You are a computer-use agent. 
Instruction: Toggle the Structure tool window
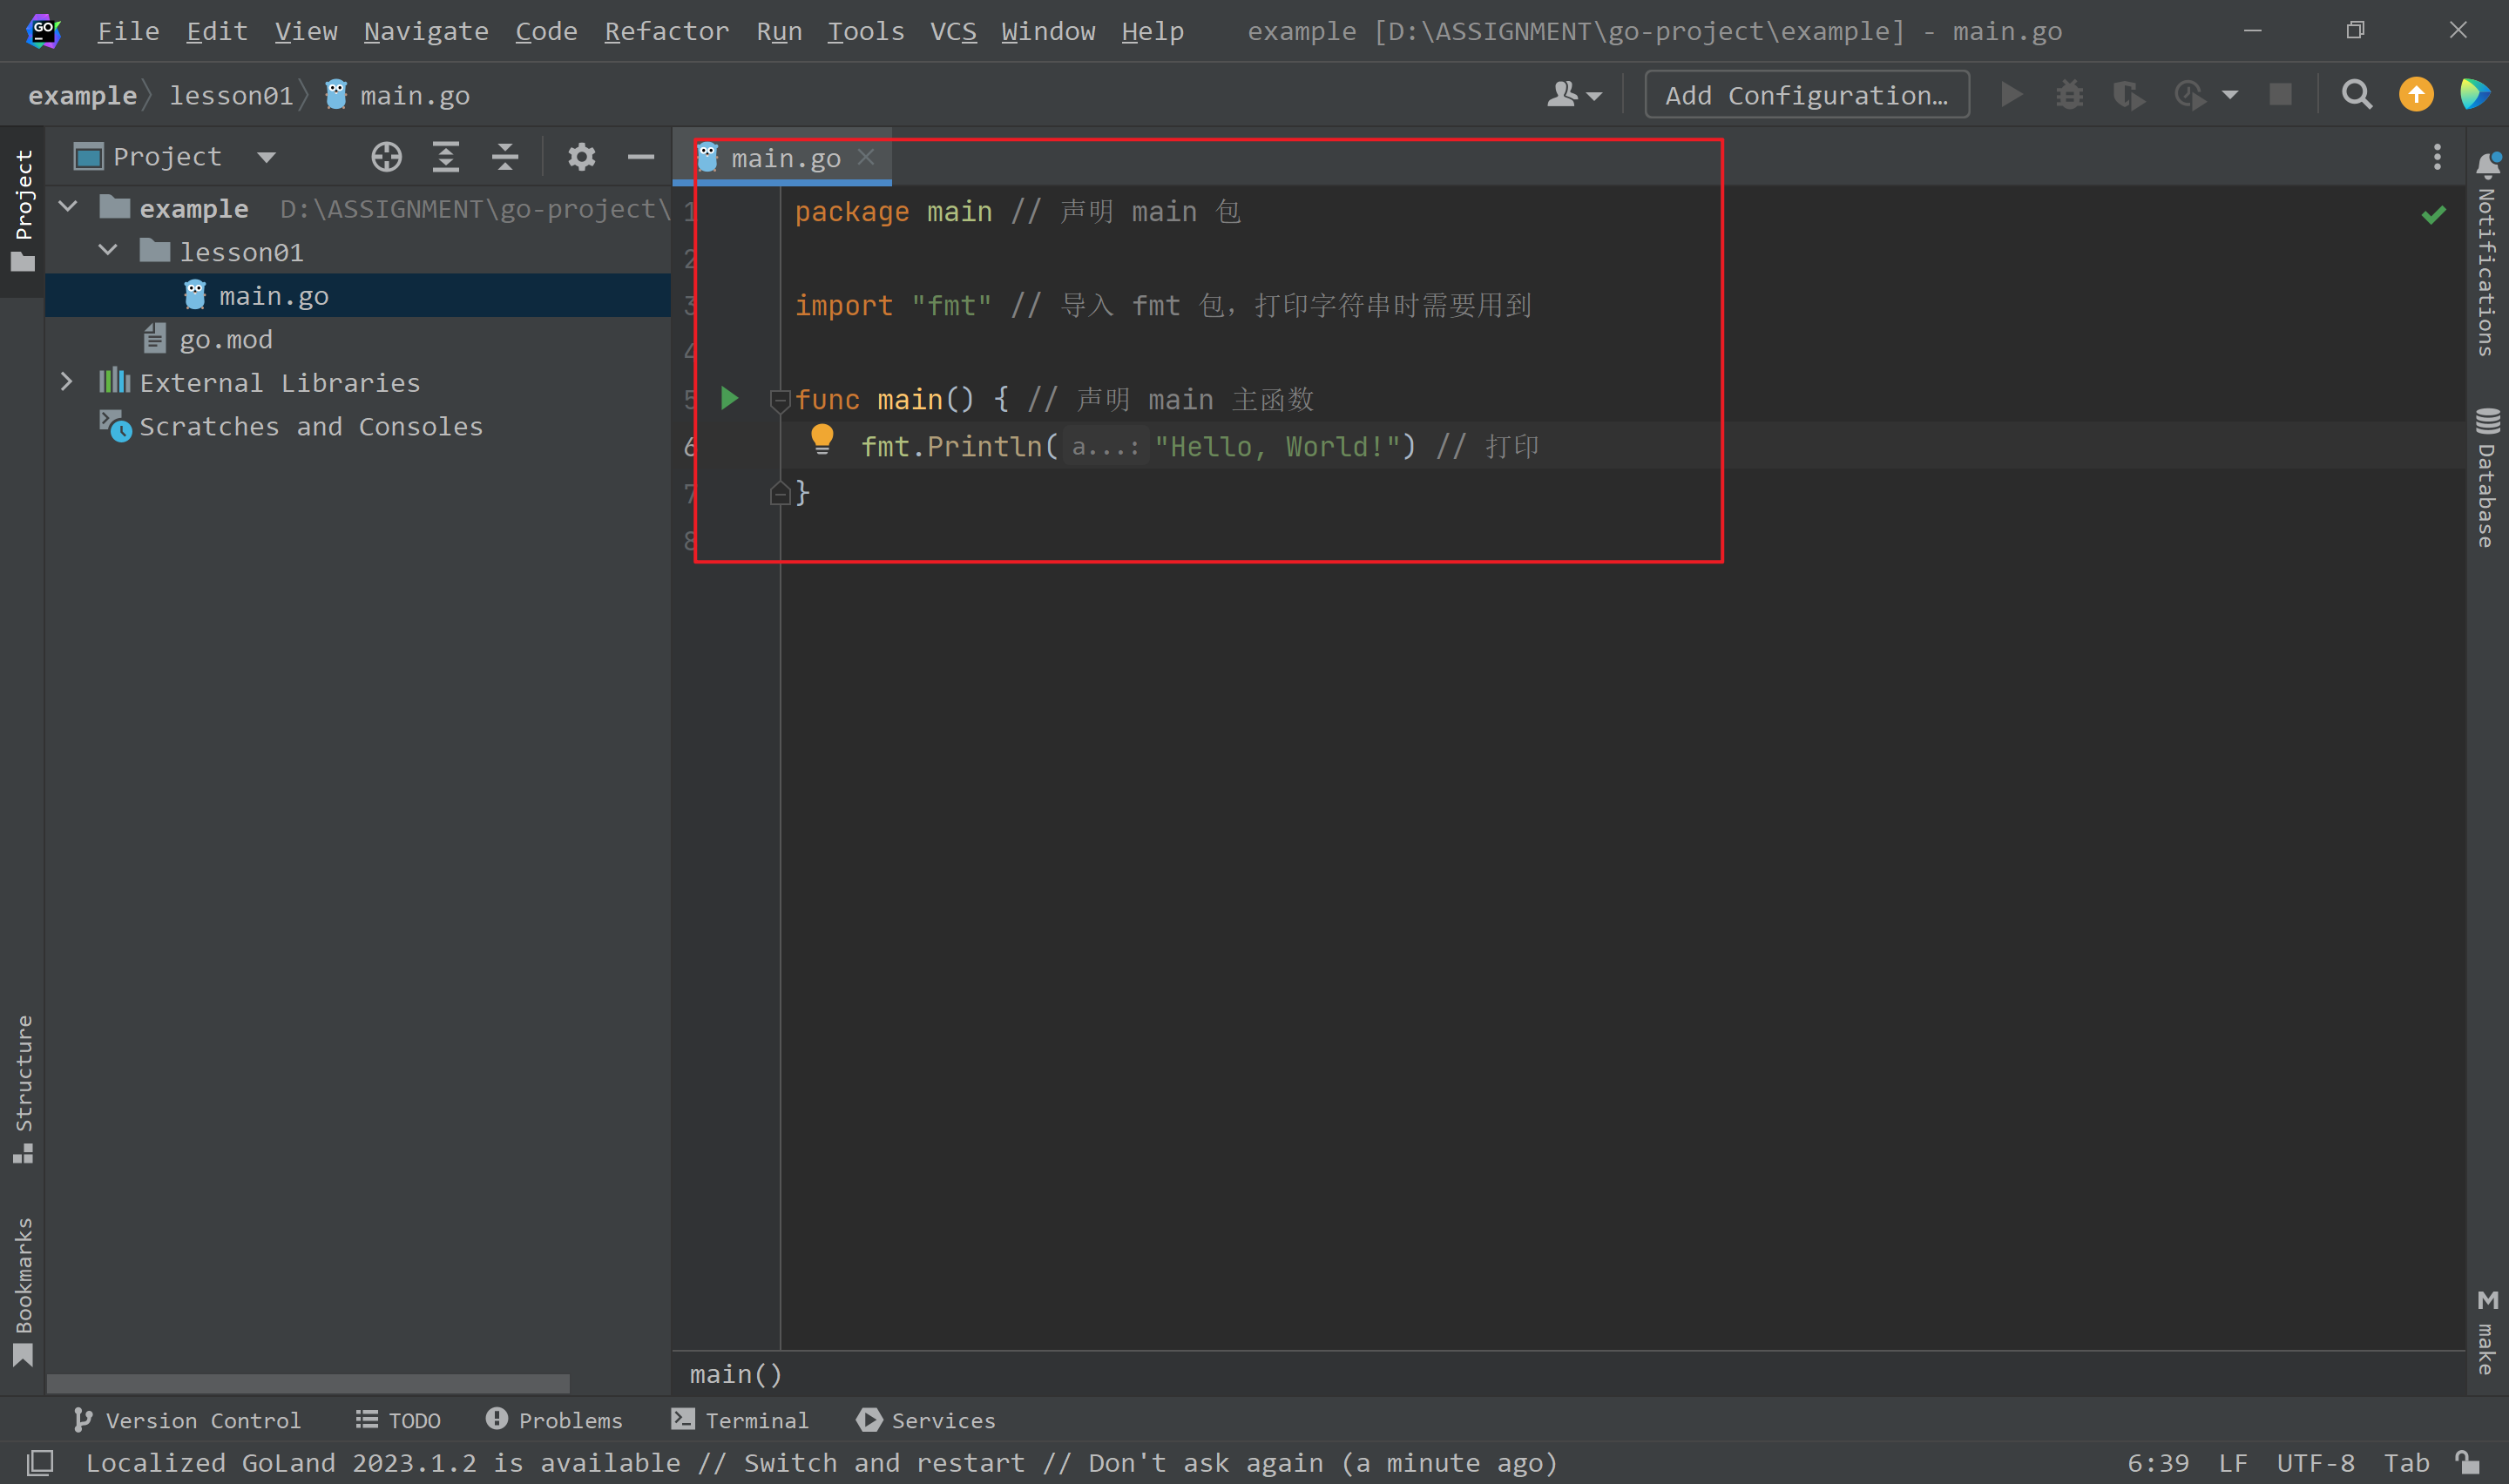(23, 1088)
